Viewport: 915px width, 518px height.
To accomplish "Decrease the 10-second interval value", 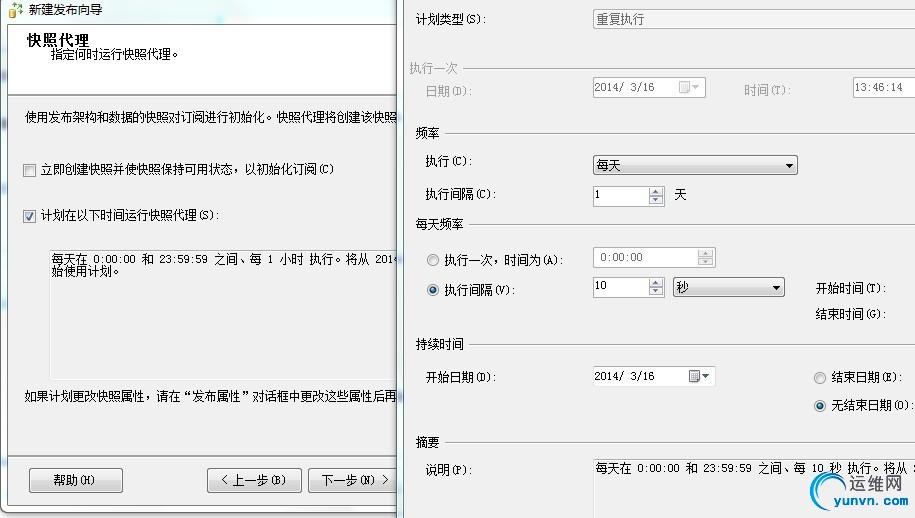I will (x=656, y=290).
